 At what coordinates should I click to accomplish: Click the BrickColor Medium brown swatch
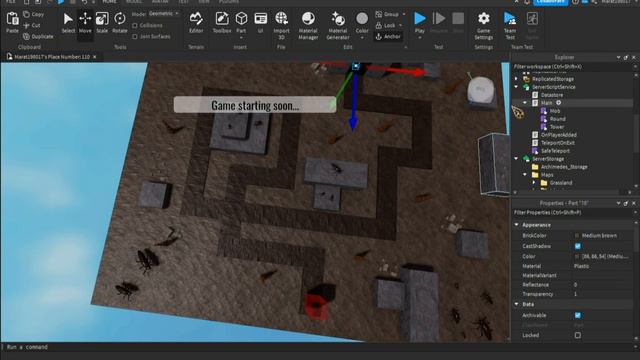577,236
